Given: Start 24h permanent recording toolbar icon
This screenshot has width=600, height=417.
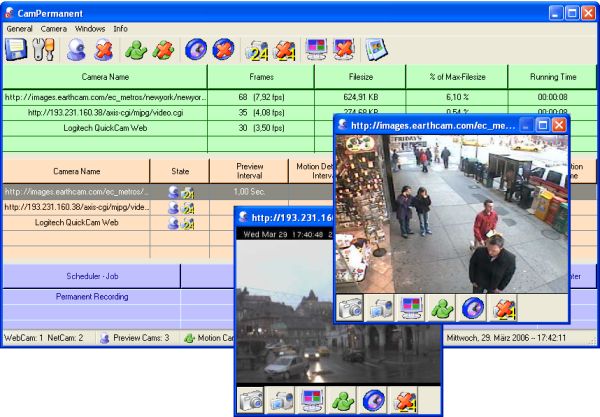Looking at the screenshot, I should (256, 50).
